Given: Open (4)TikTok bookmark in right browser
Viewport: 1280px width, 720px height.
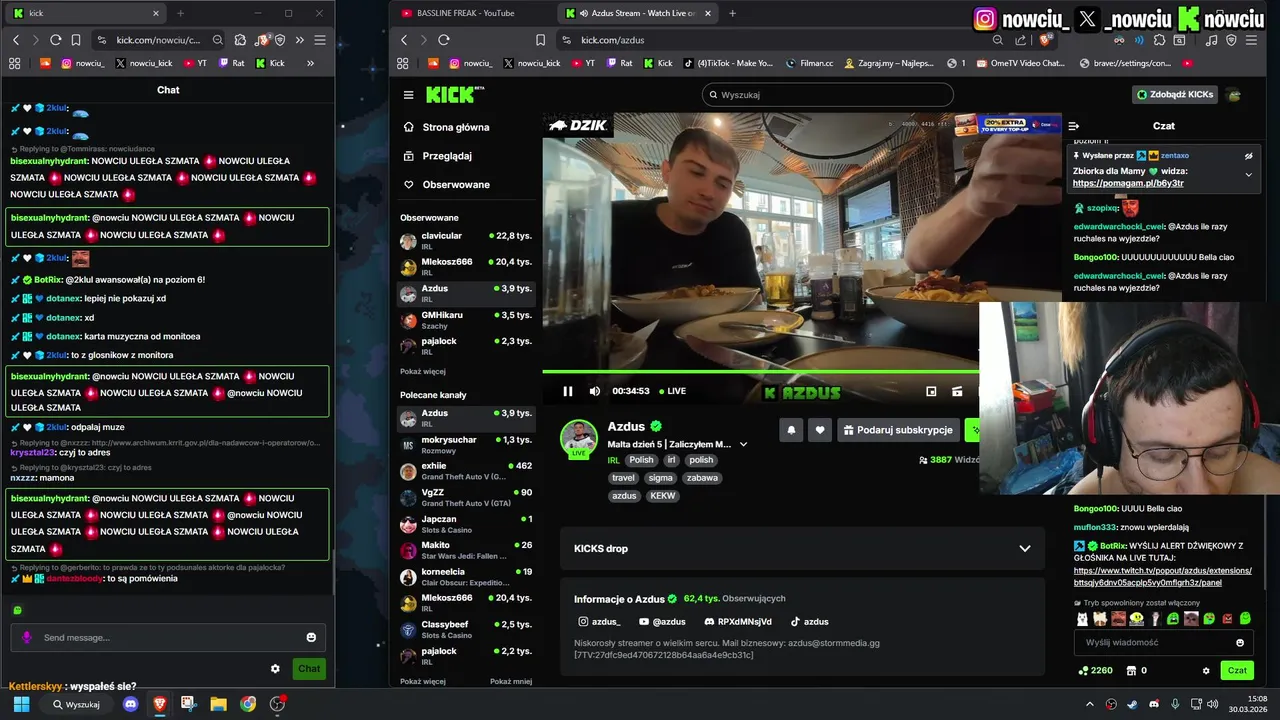Looking at the screenshot, I should click(728, 63).
